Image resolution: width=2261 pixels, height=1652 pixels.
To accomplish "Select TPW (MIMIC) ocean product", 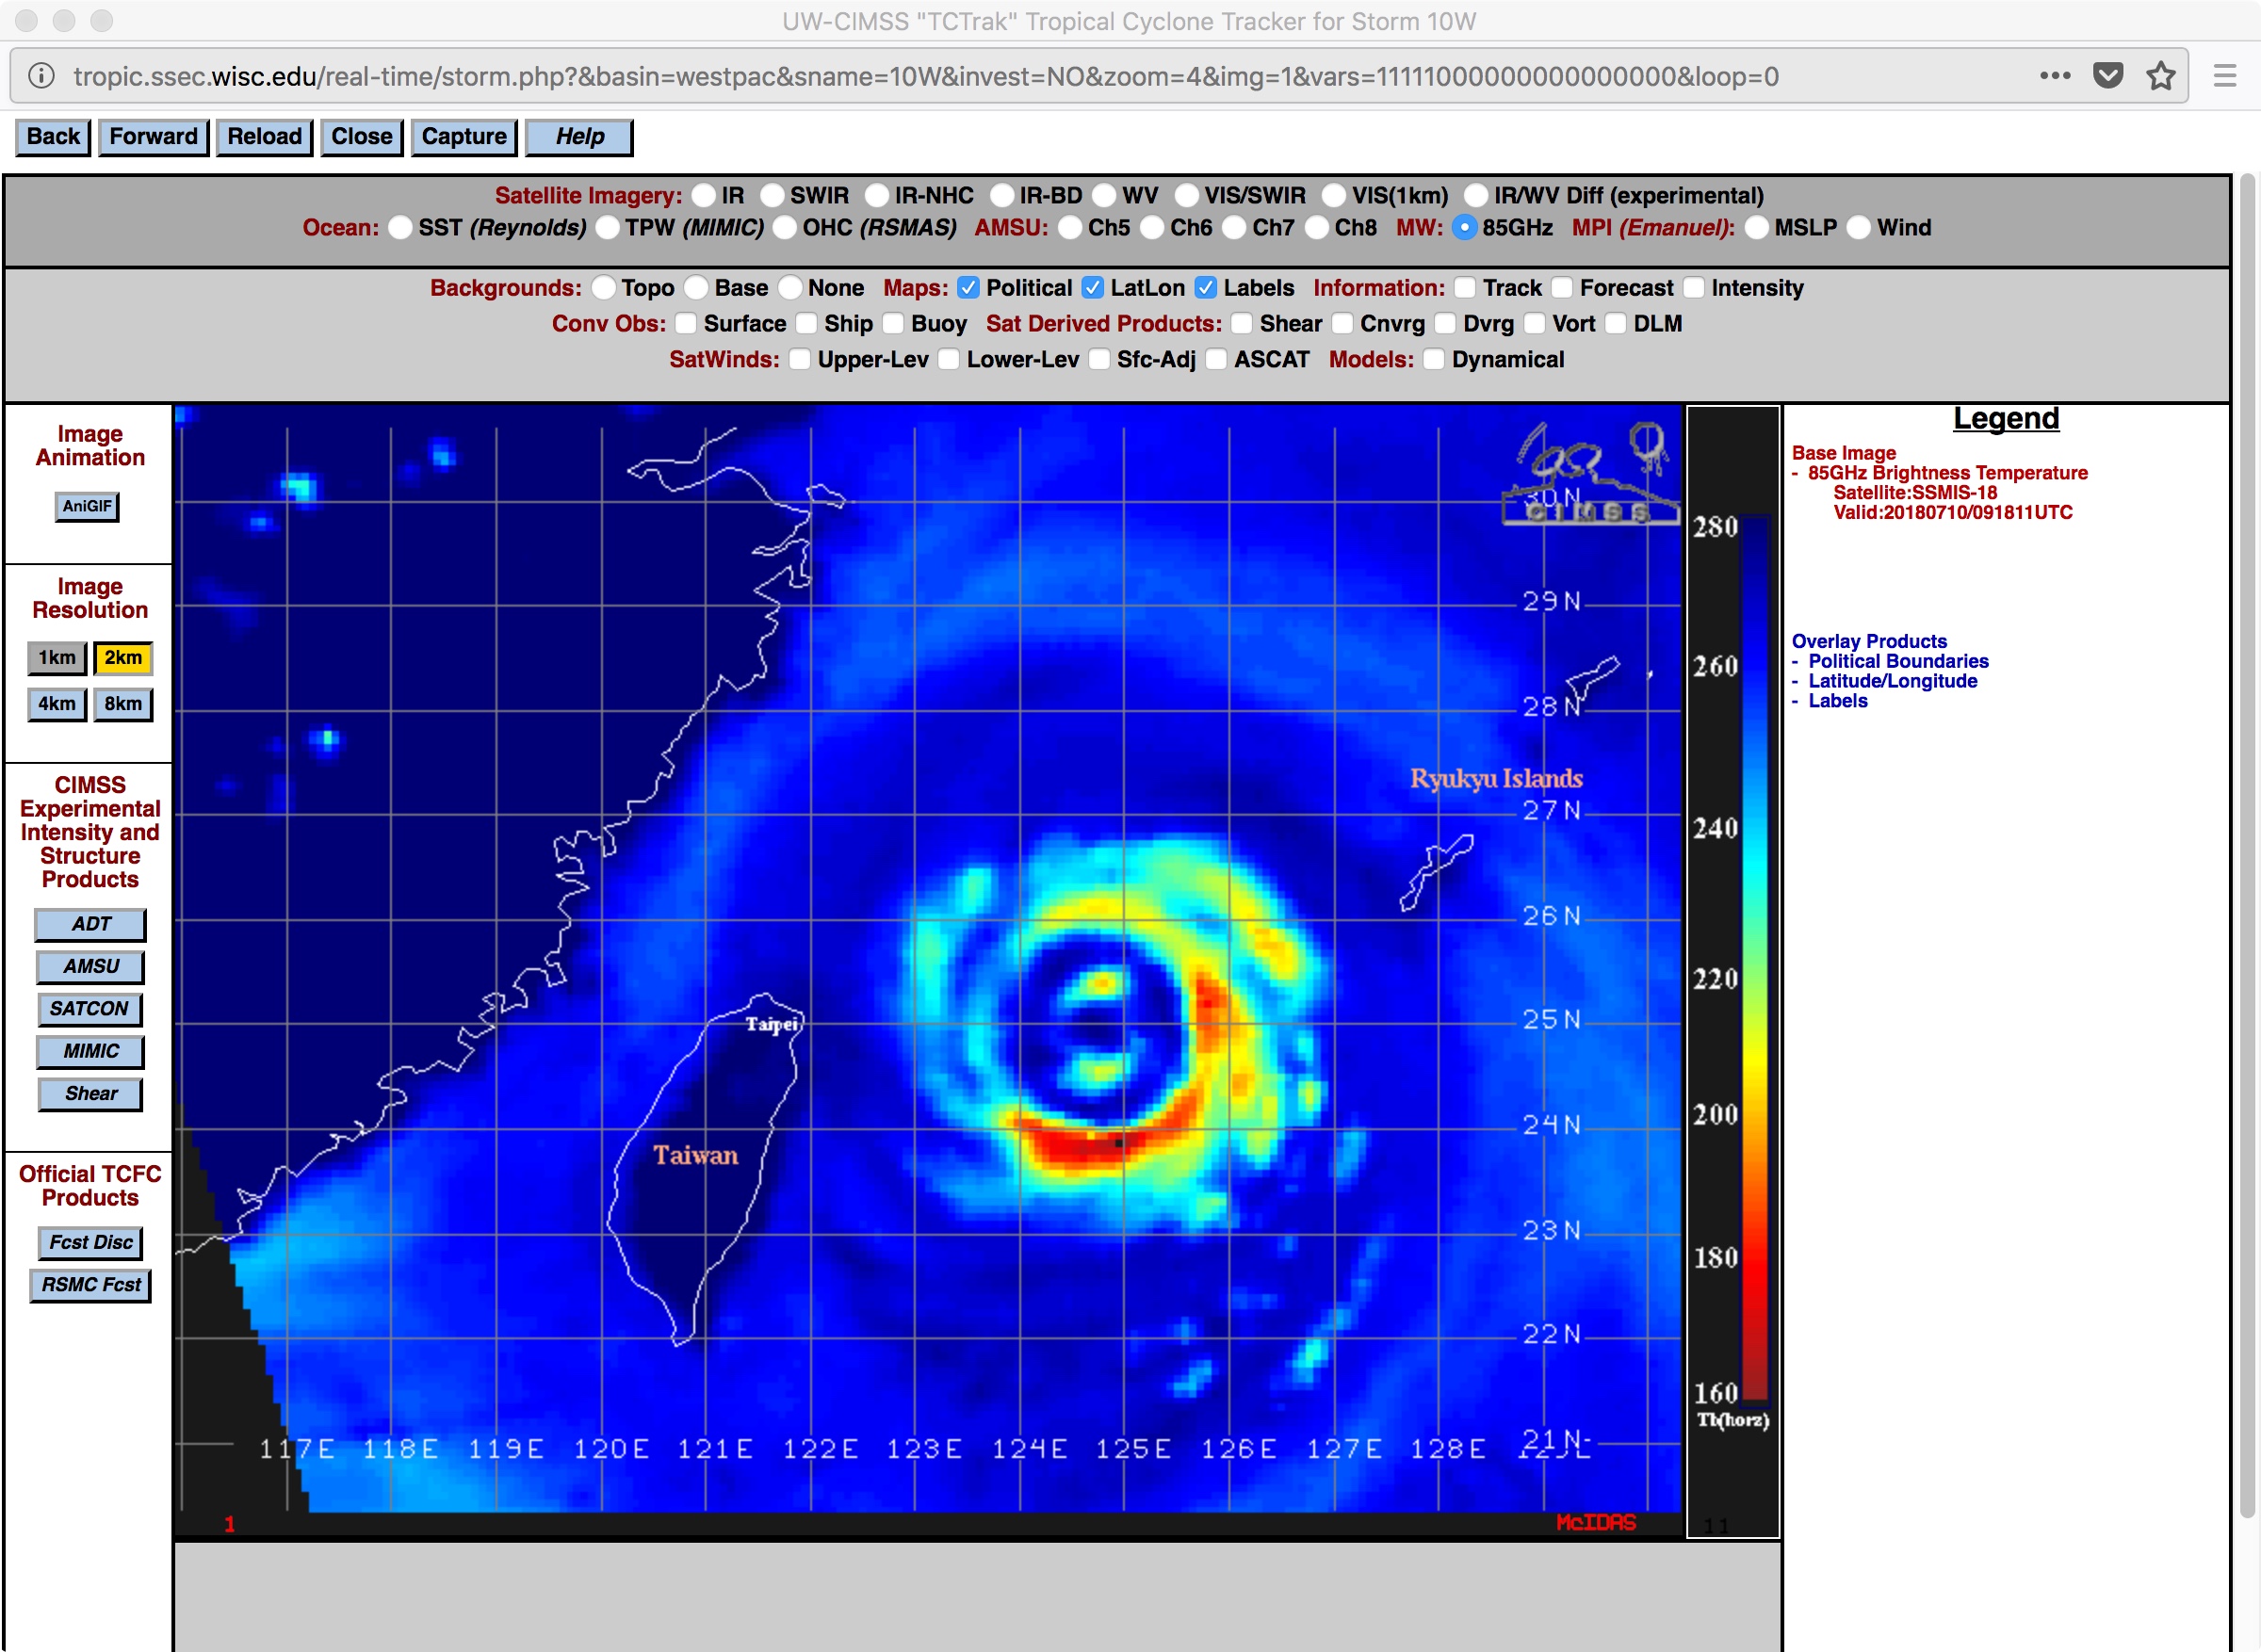I will 608,228.
